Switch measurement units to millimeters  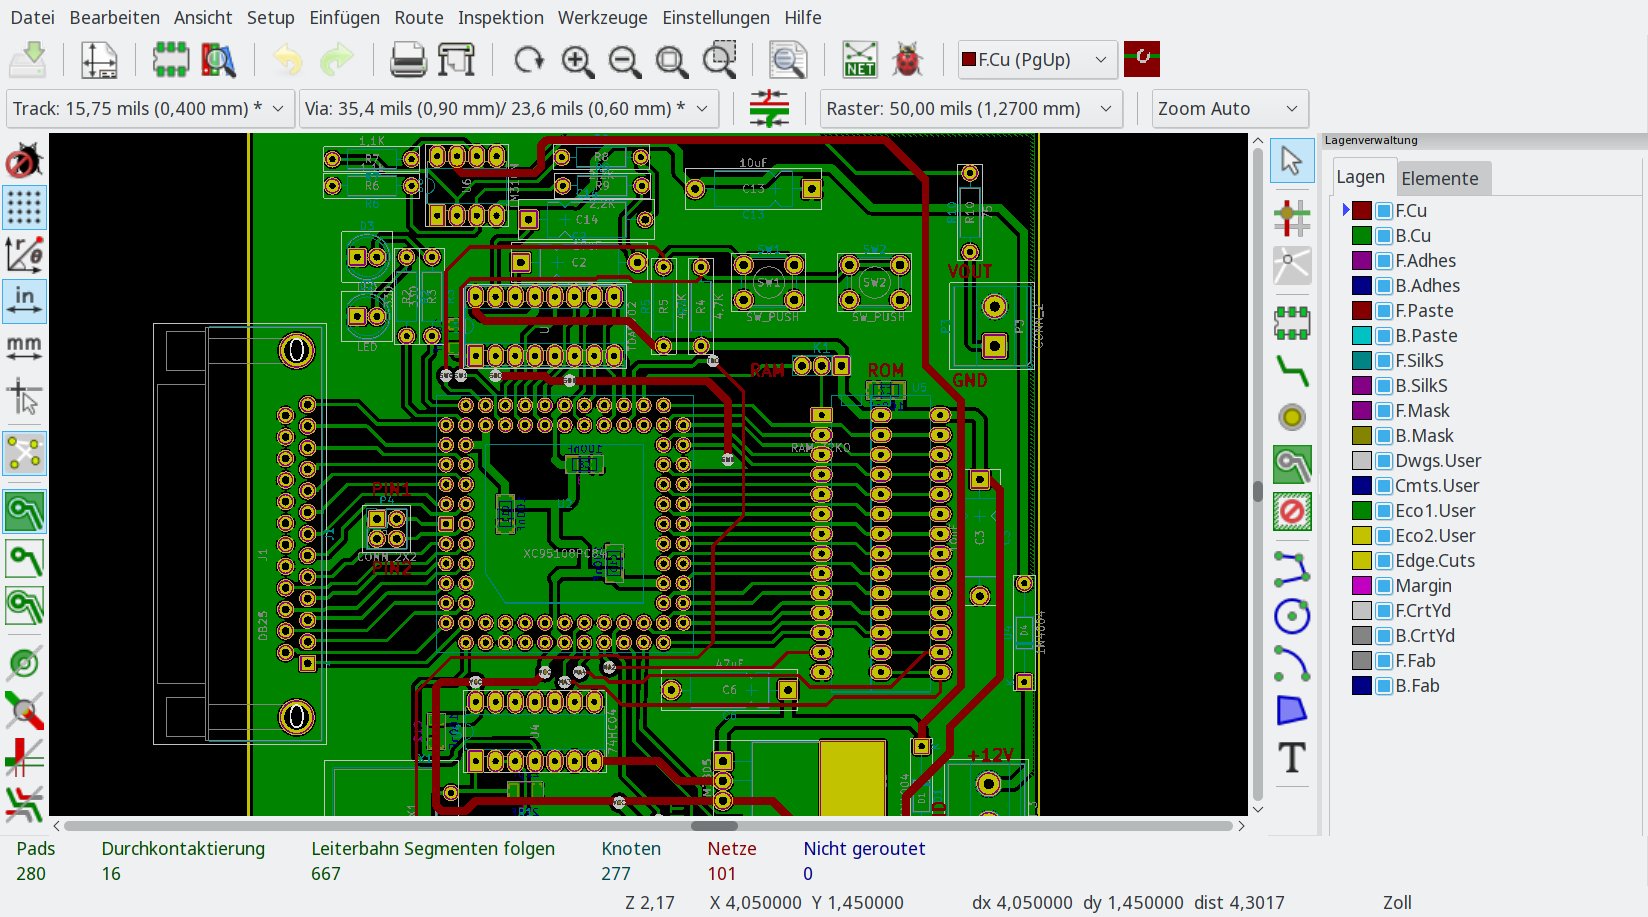pos(24,347)
